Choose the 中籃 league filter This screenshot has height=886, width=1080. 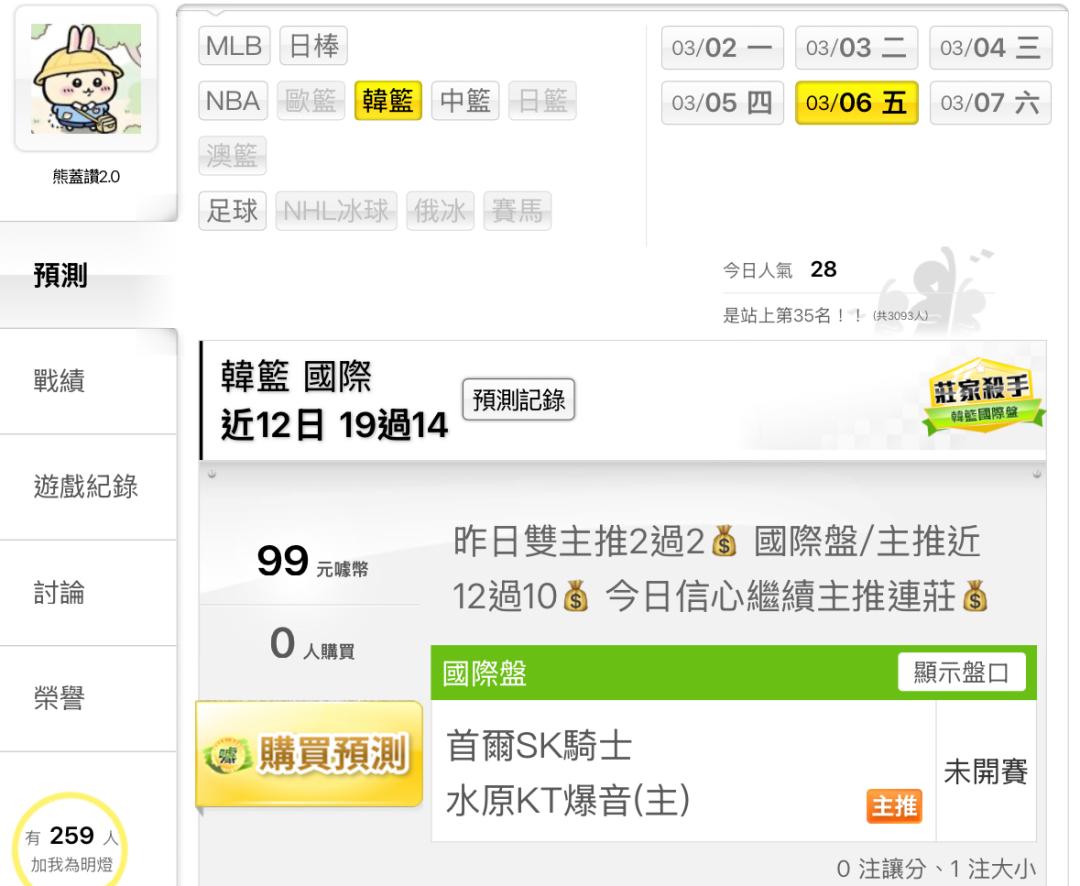465,101
